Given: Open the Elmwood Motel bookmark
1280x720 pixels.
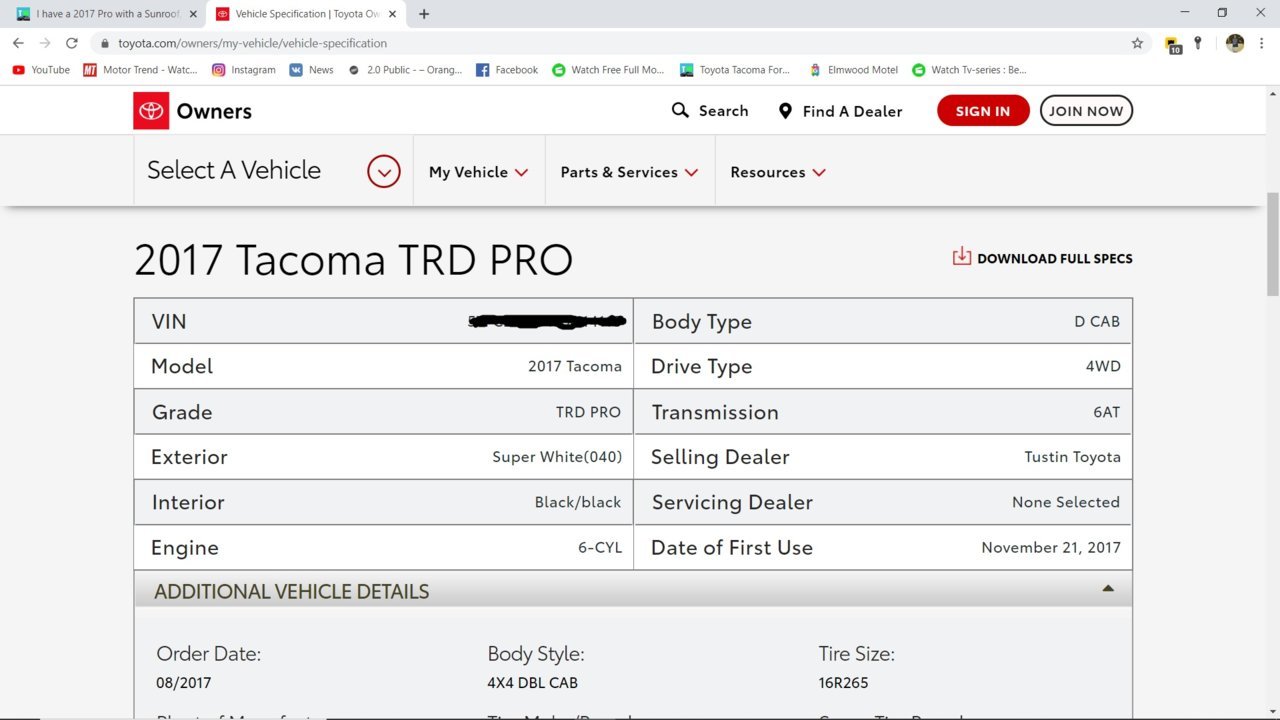Looking at the screenshot, I should (x=853, y=70).
